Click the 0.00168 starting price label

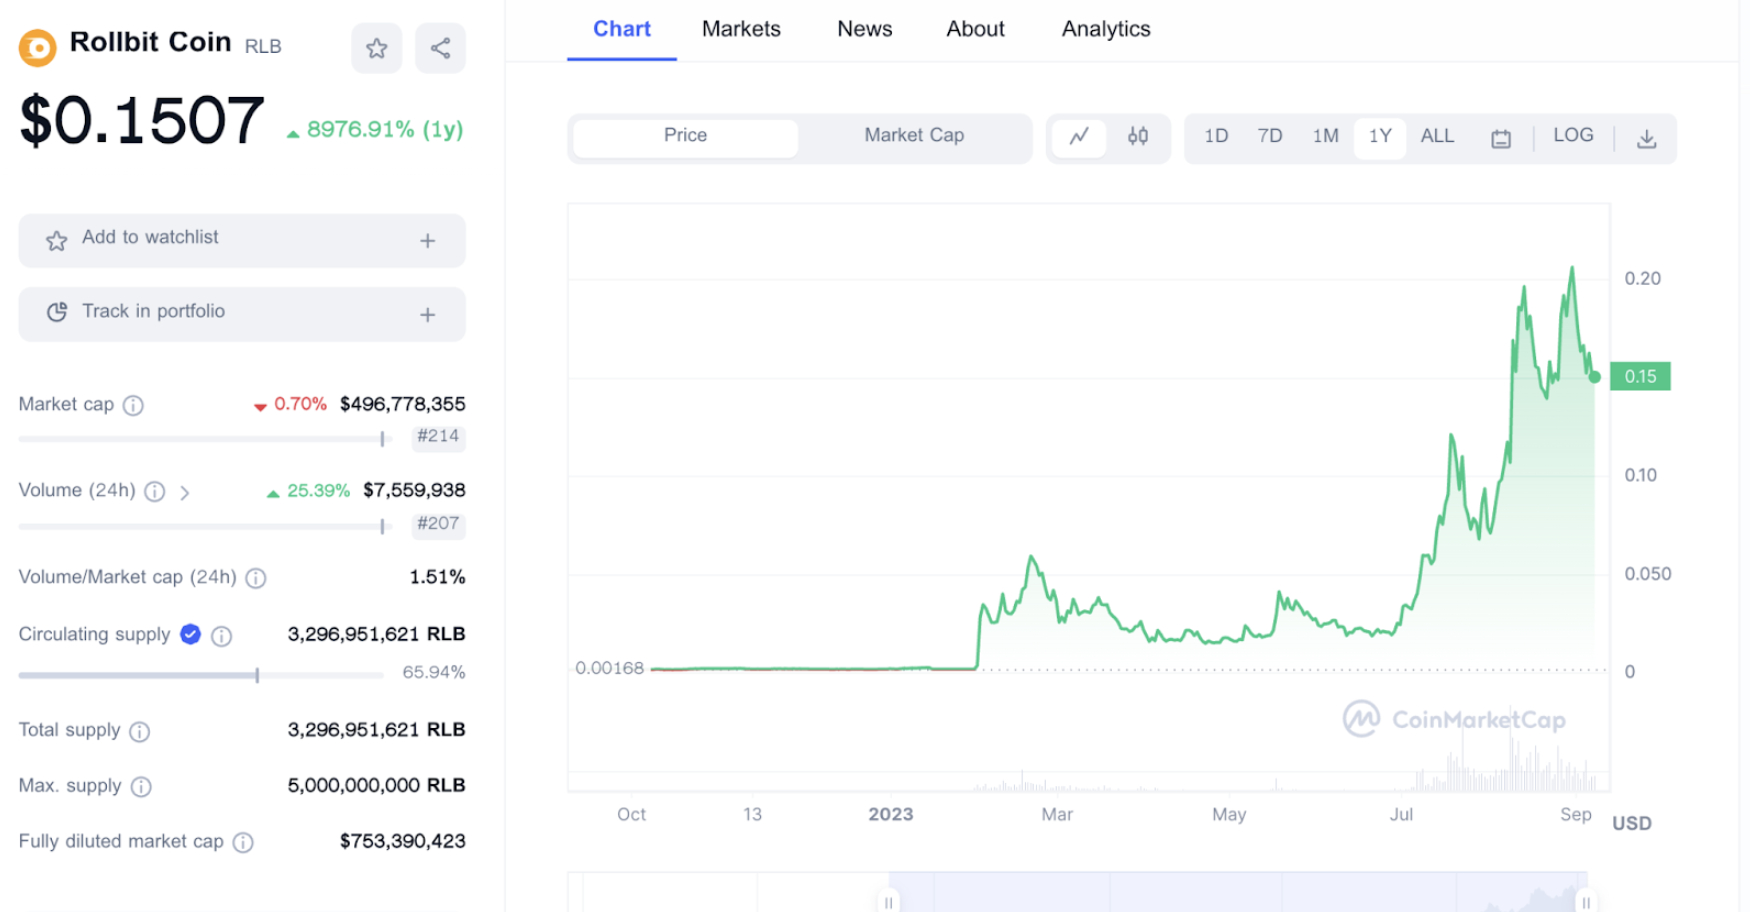click(610, 668)
